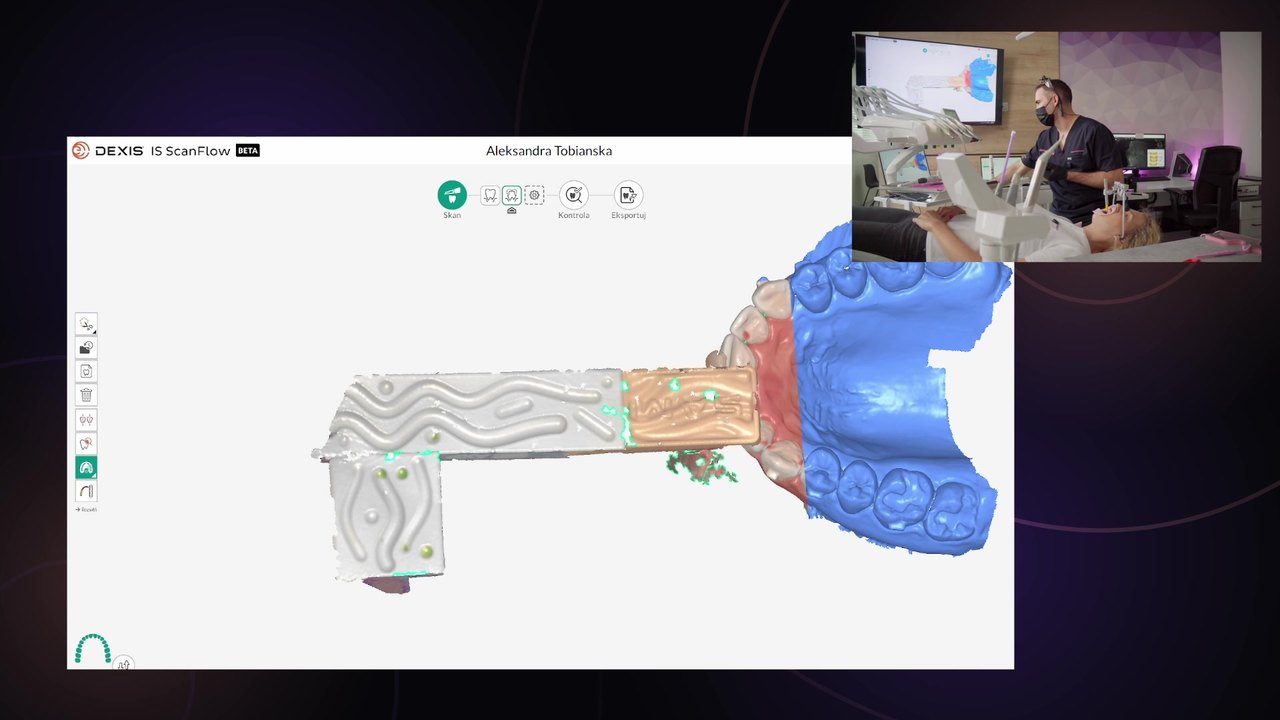Viewport: 1280px width, 720px height.
Task: Expand the toolbar via Rozwiń
Action: pyautogui.click(x=86, y=510)
